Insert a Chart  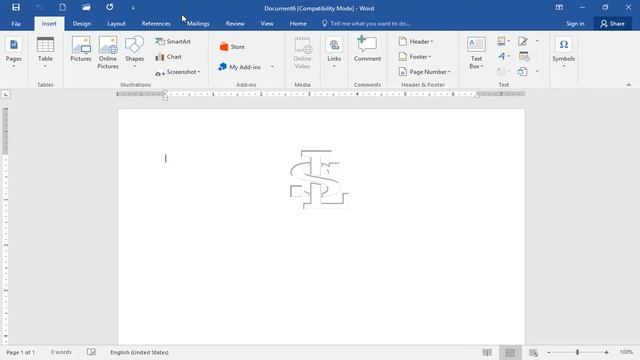pyautogui.click(x=169, y=57)
